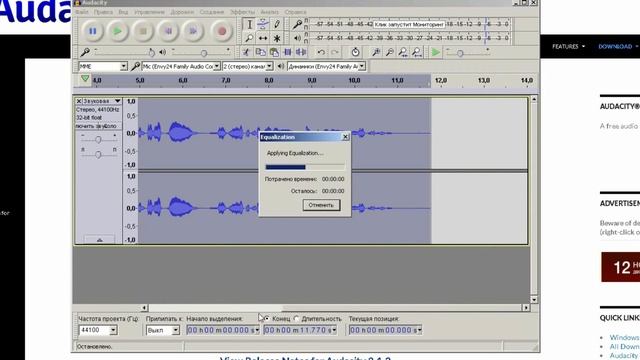Select the Envelope tool
Viewport: 640px width, 360px height.
pyautogui.click(x=263, y=24)
